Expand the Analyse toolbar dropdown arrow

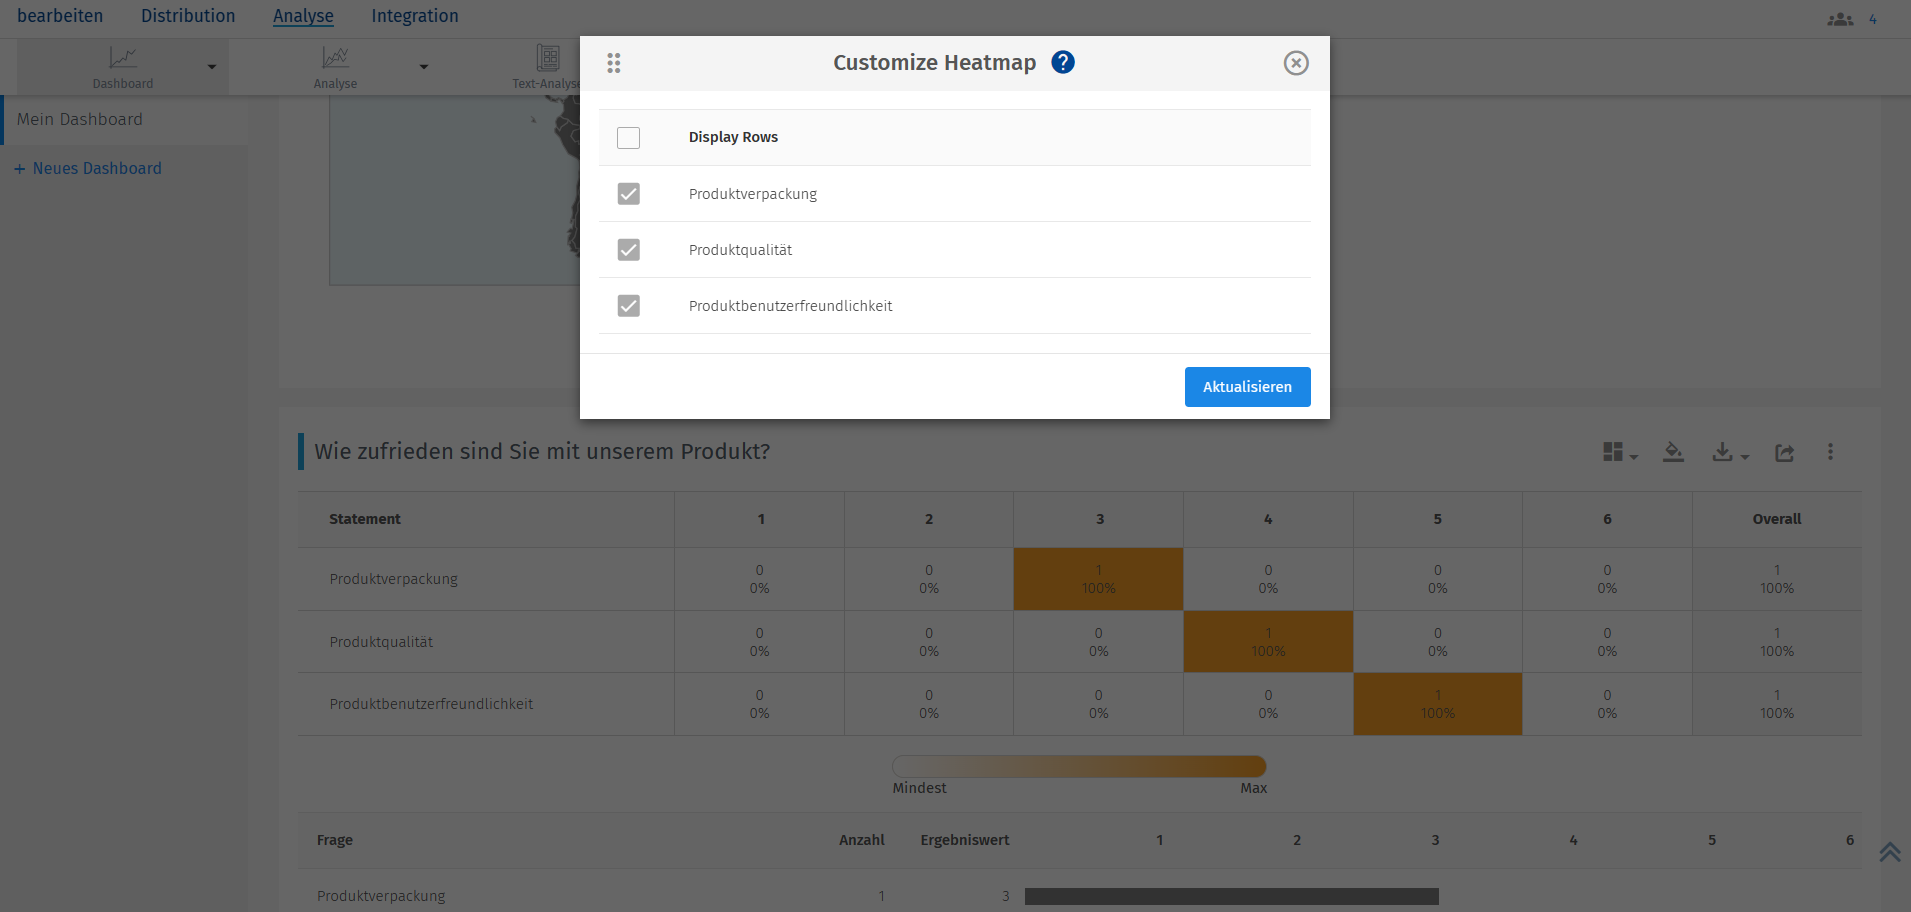pos(424,67)
